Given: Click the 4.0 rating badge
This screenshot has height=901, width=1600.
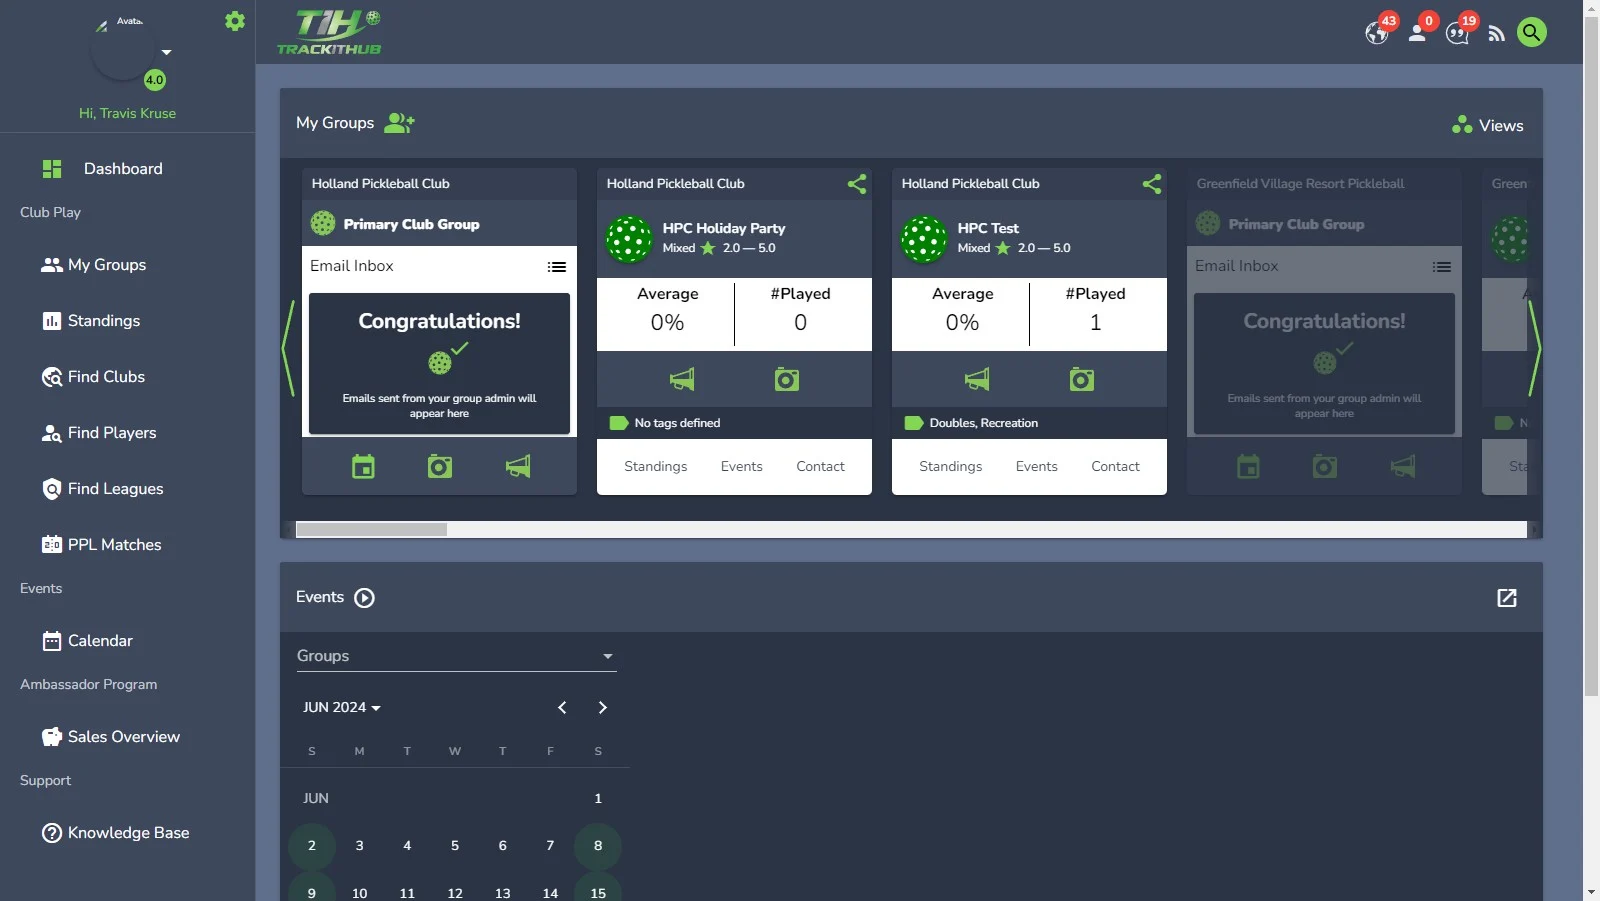Looking at the screenshot, I should tap(155, 80).
